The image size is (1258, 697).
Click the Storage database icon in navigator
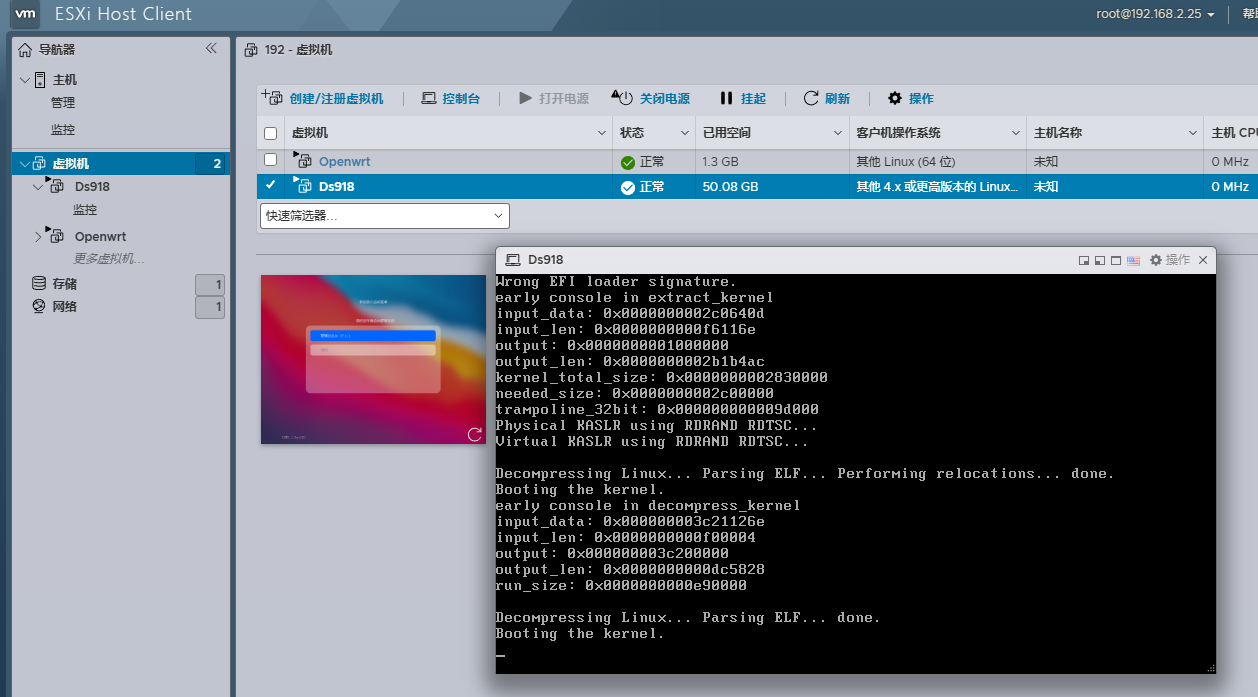point(39,284)
